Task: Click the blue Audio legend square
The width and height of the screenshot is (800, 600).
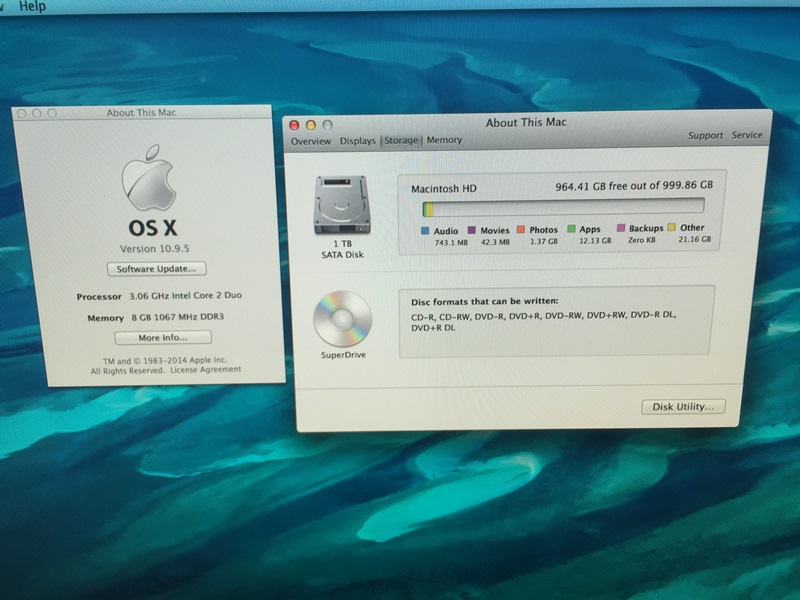Action: pyautogui.click(x=425, y=230)
